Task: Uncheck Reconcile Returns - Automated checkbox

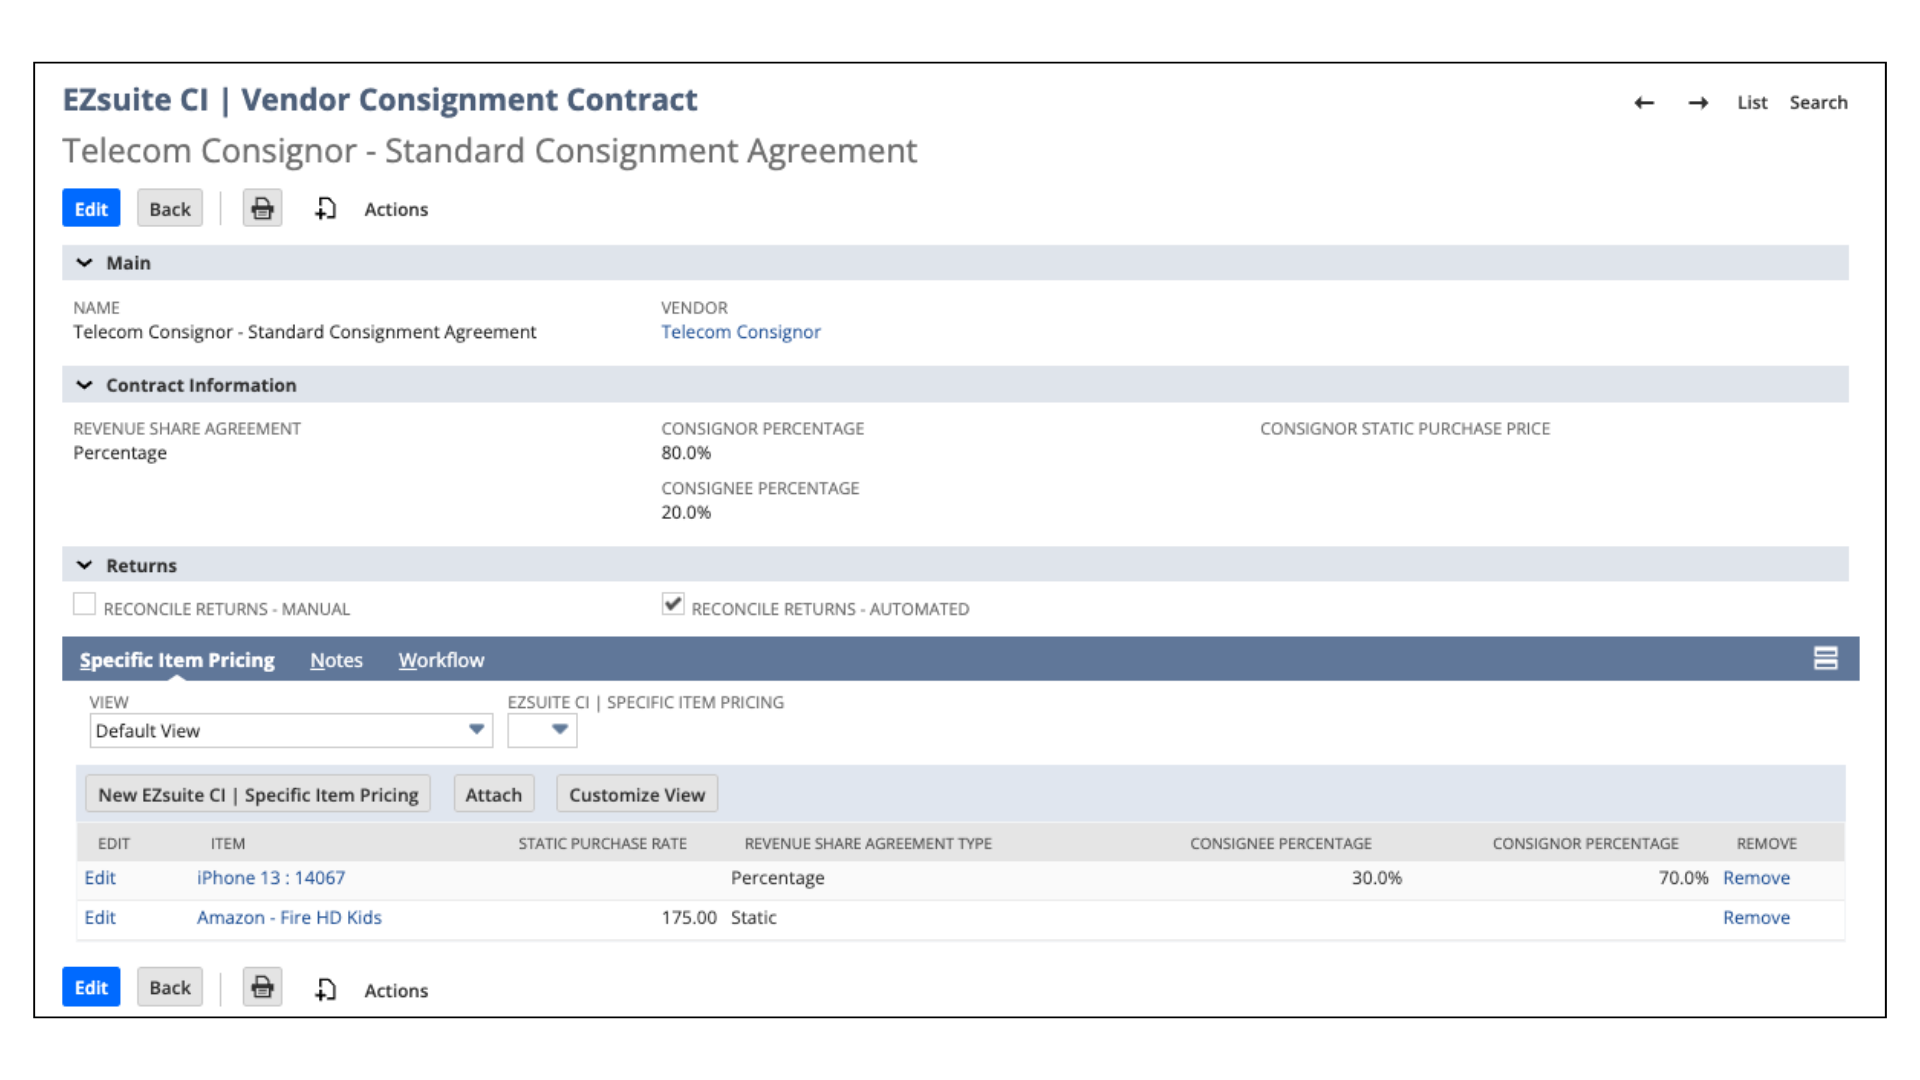Action: pyautogui.click(x=673, y=605)
